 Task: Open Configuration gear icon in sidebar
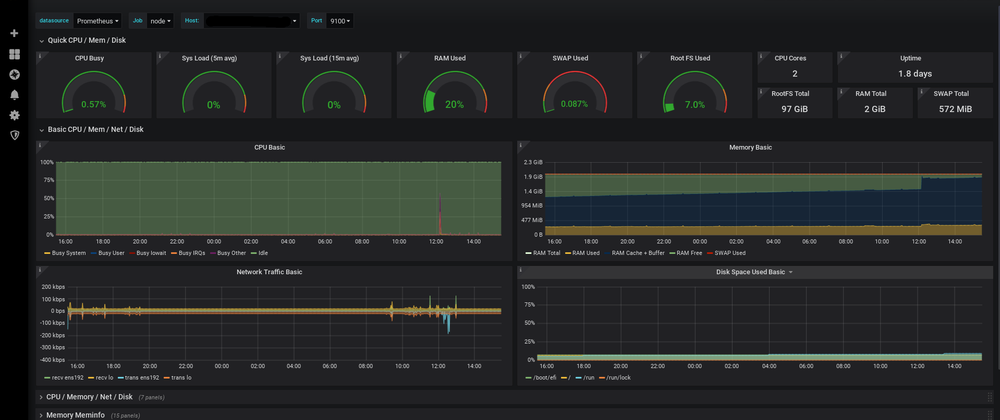(x=14, y=114)
